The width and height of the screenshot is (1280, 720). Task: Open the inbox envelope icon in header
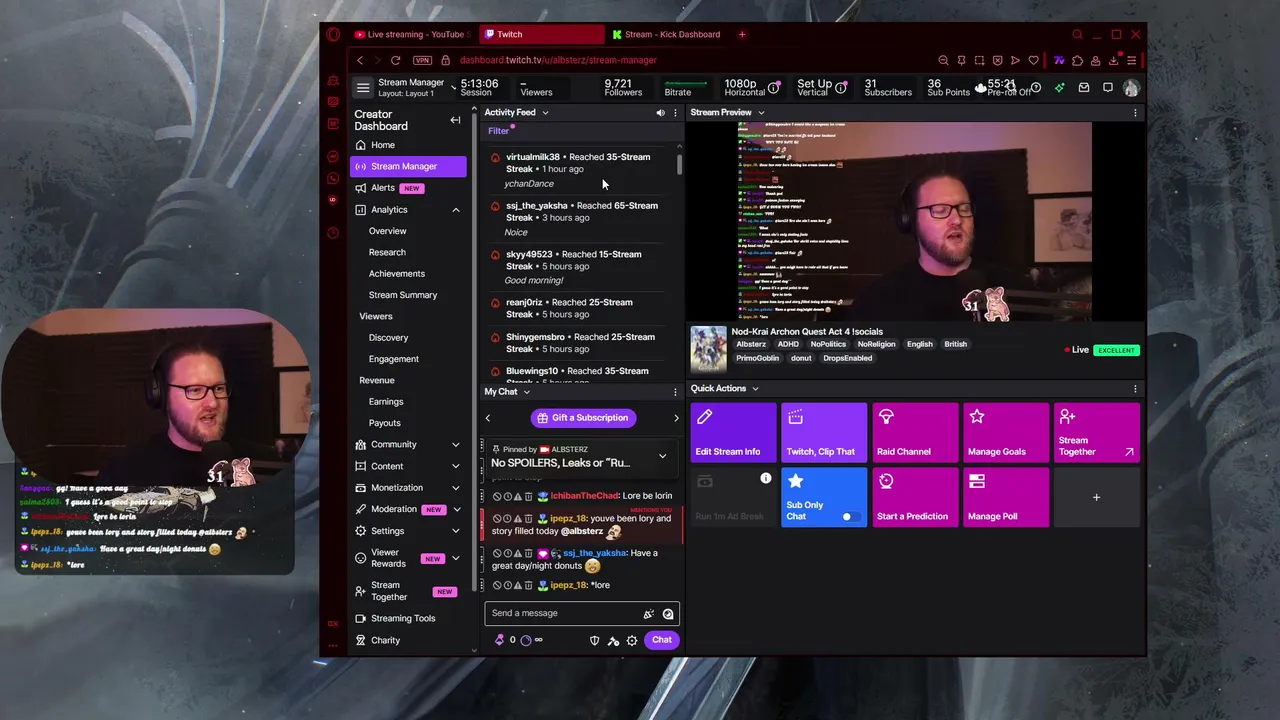(1083, 88)
